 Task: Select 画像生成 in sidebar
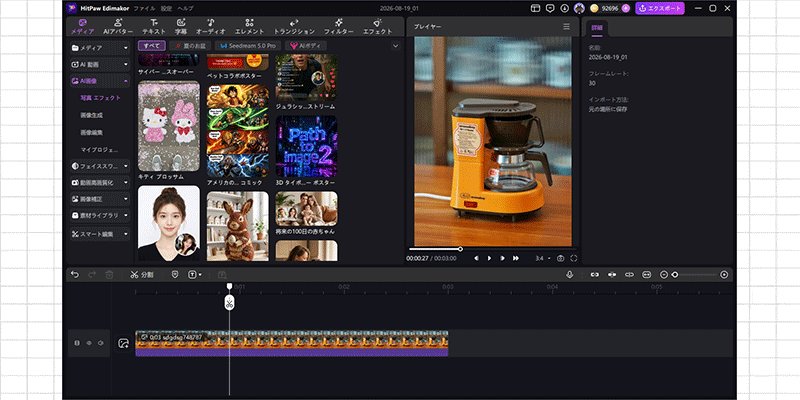click(x=91, y=115)
